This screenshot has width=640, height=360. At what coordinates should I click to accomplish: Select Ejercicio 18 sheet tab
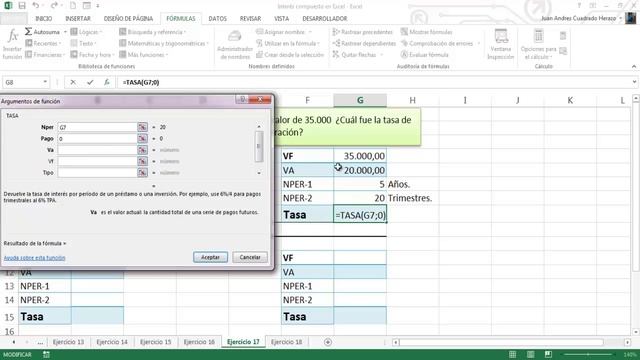(287, 342)
